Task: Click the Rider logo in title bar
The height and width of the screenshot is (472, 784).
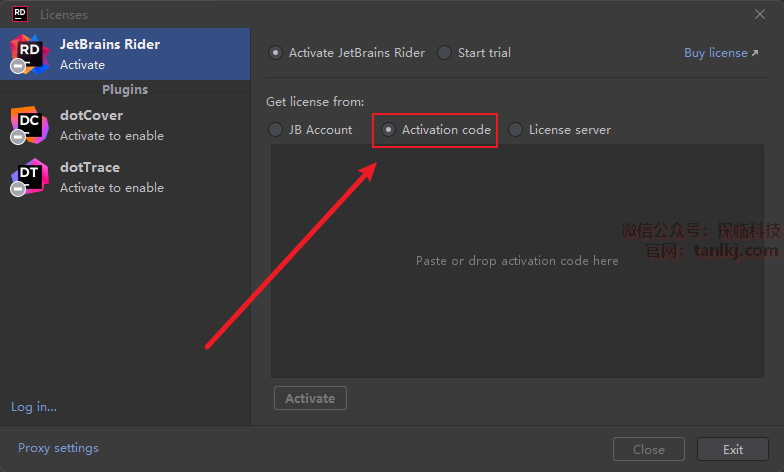Action: click(19, 14)
